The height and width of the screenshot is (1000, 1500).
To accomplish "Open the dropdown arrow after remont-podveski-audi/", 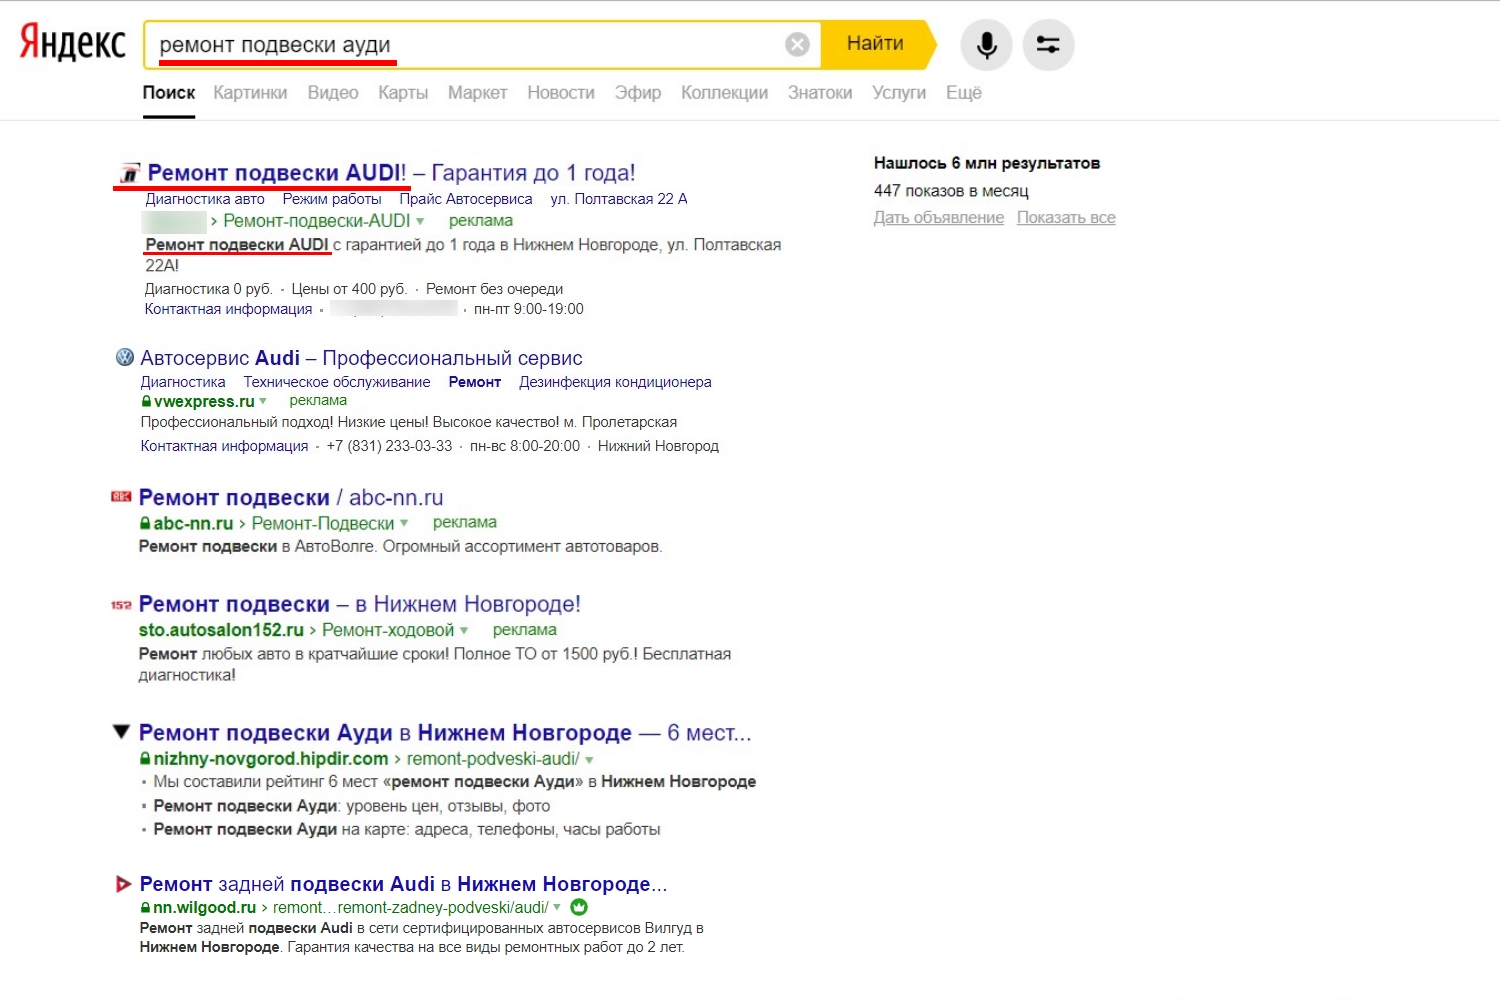I will coord(589,759).
